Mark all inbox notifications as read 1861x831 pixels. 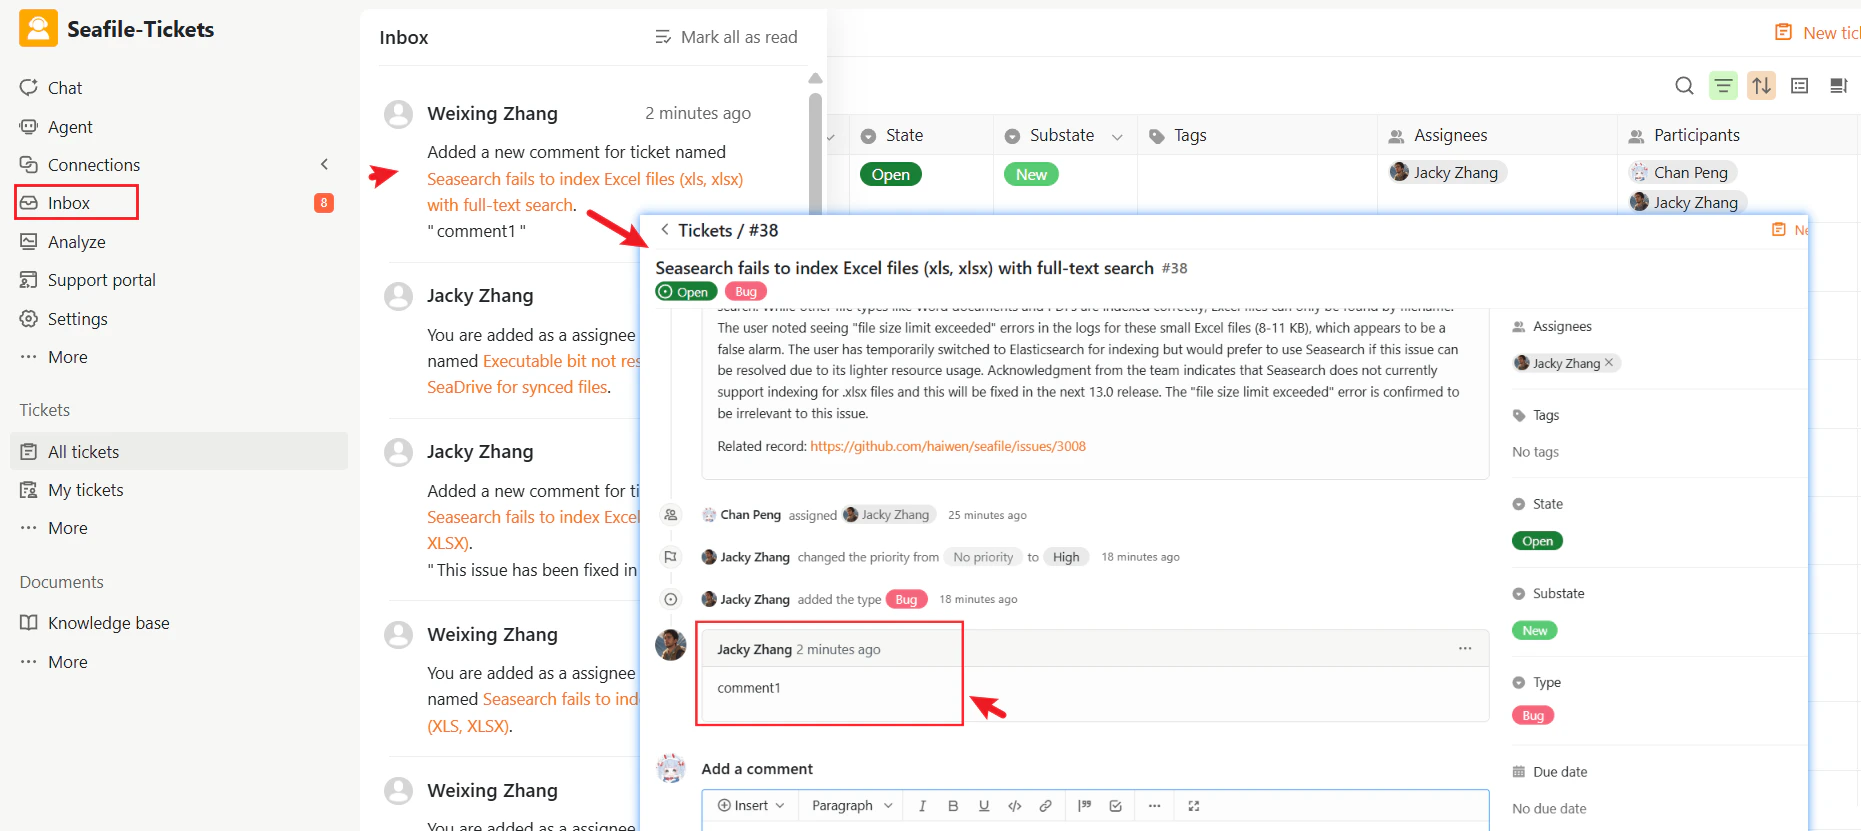pyautogui.click(x=726, y=37)
